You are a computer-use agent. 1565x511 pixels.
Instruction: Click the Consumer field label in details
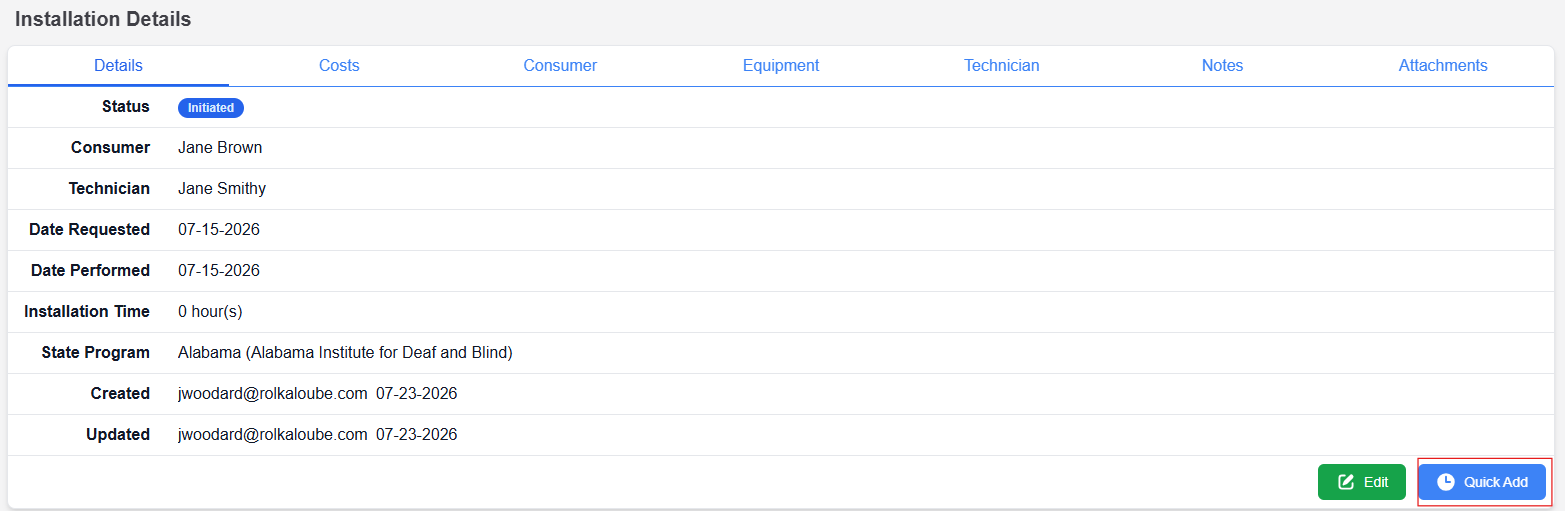tap(110, 148)
